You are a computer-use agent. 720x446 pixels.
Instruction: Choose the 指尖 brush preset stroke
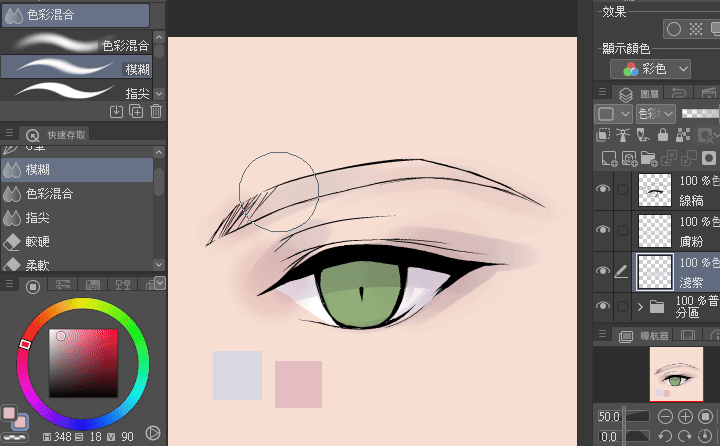click(76, 91)
